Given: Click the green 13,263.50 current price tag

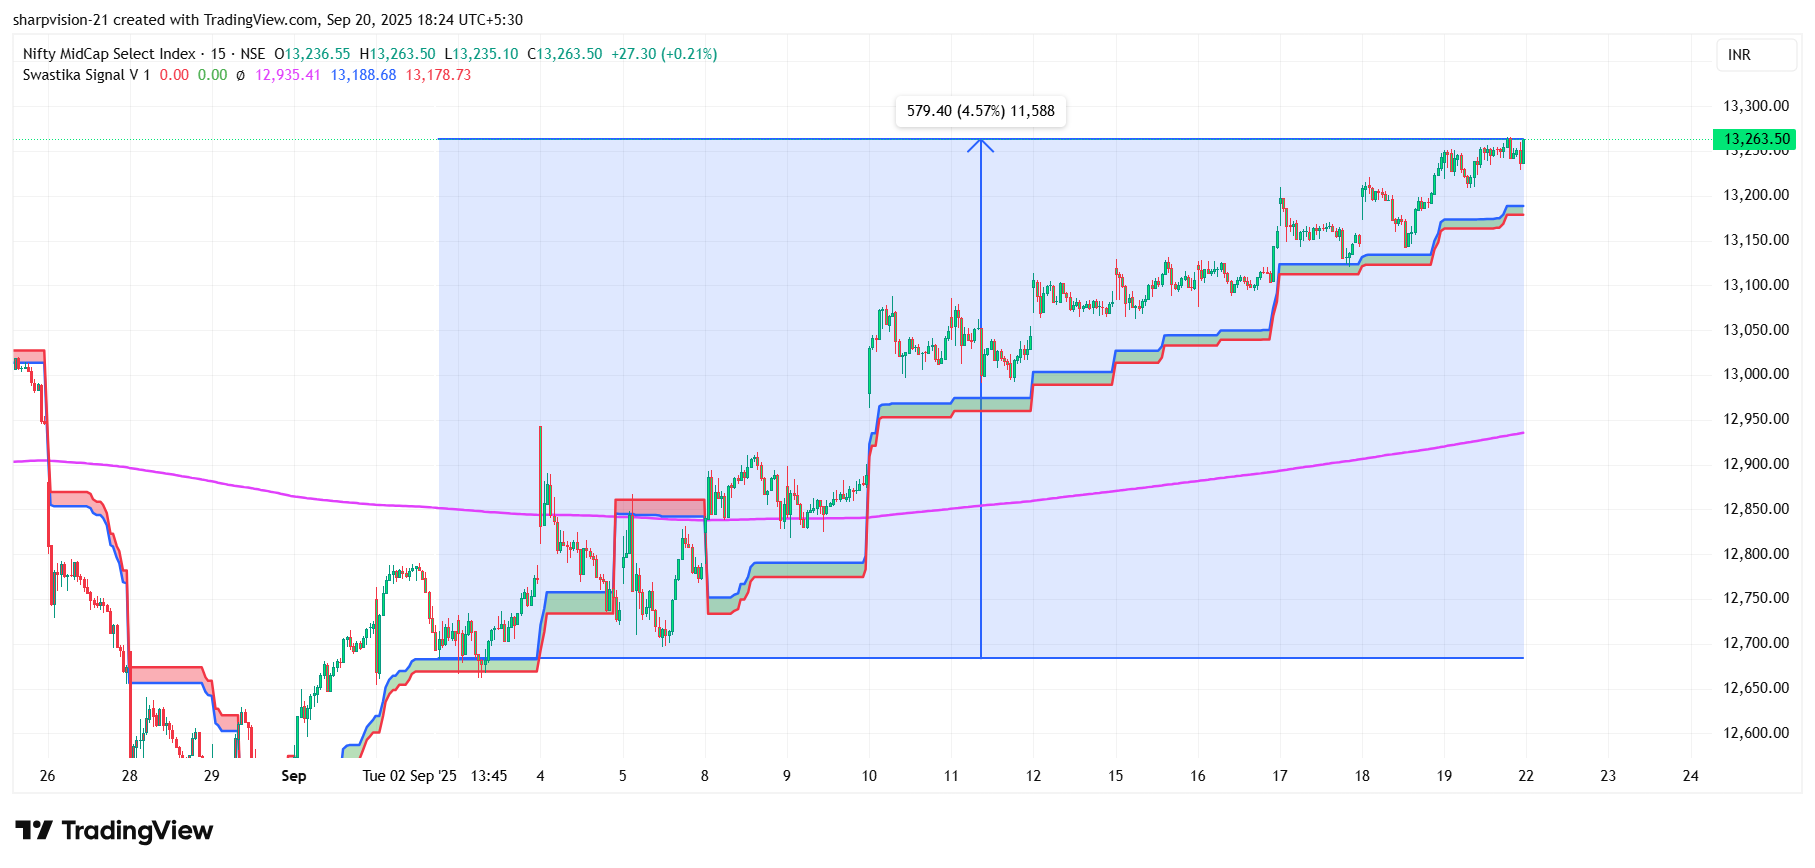Looking at the screenshot, I should [1756, 139].
